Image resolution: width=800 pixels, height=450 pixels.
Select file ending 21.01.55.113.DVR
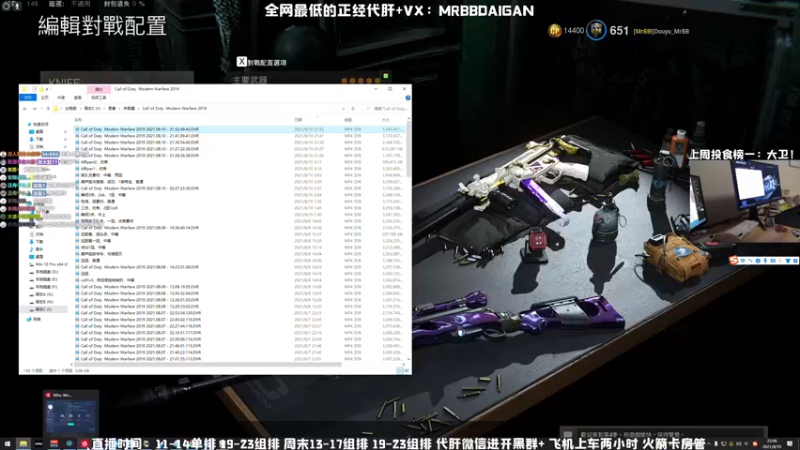point(140,359)
